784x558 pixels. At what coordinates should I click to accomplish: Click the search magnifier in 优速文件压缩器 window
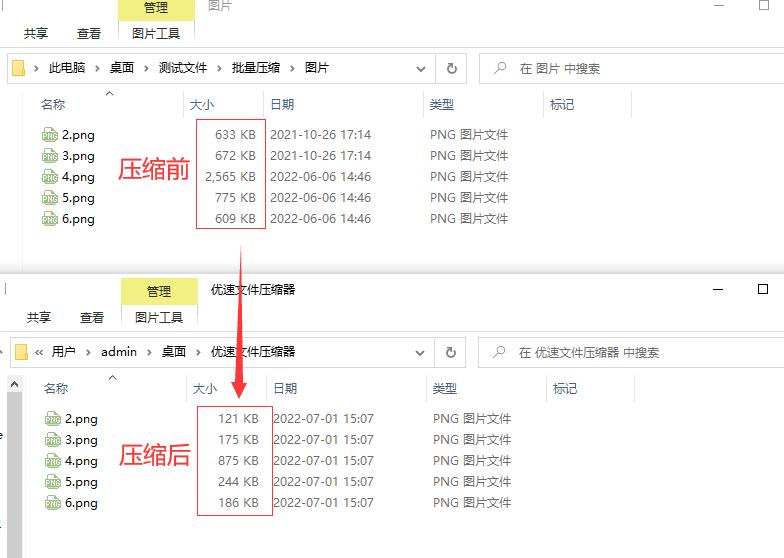[x=498, y=352]
